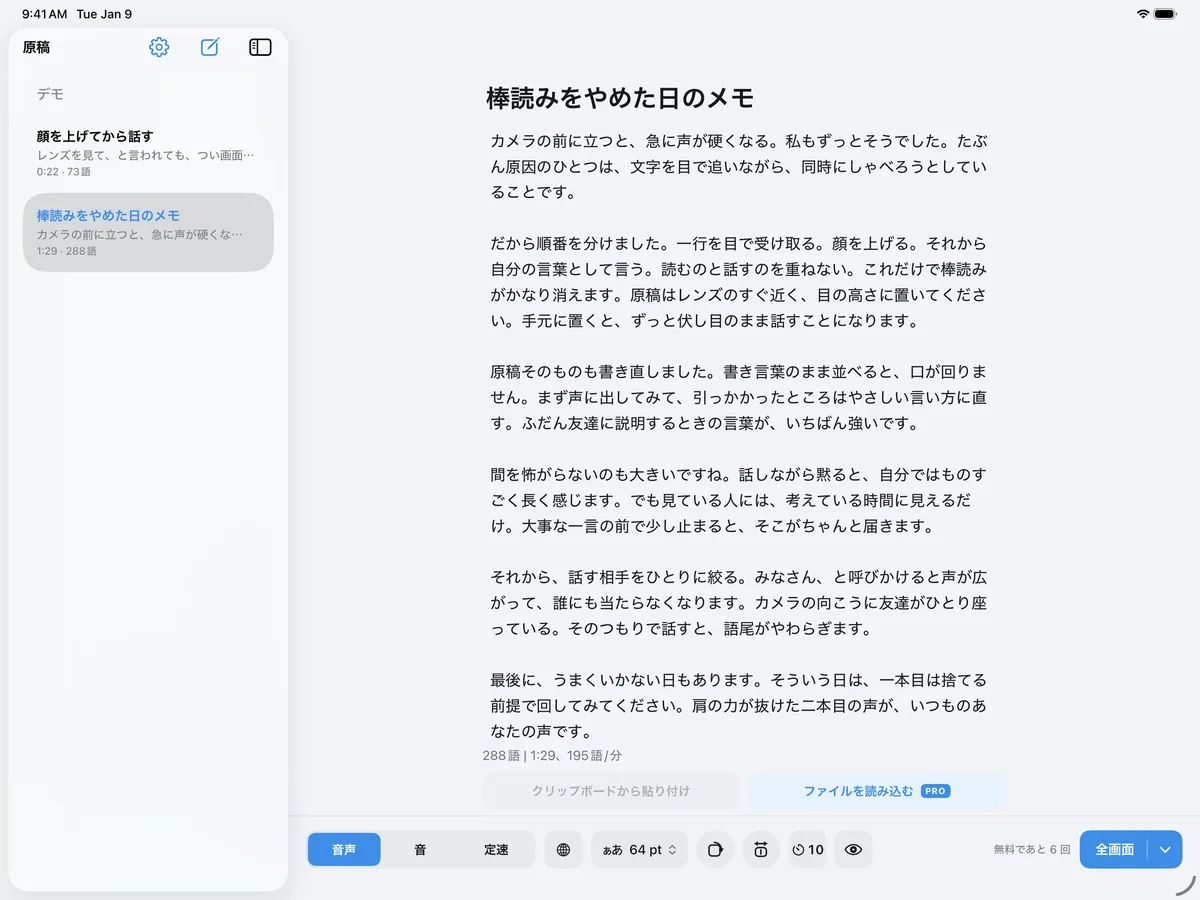Viewport: 1200px width, 900px height.
Task: Open the 64 pt font size picker
Action: click(639, 850)
